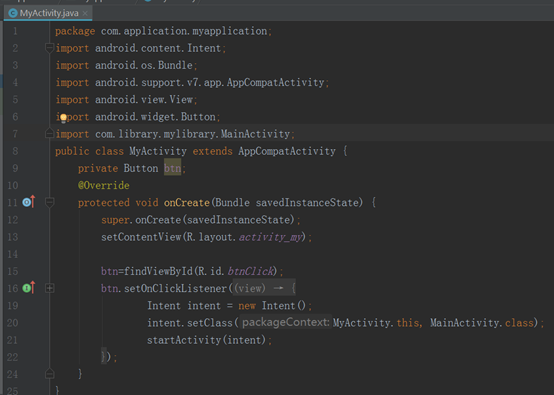
Task: Click line number 1 in the gutter
Action: pos(15,31)
